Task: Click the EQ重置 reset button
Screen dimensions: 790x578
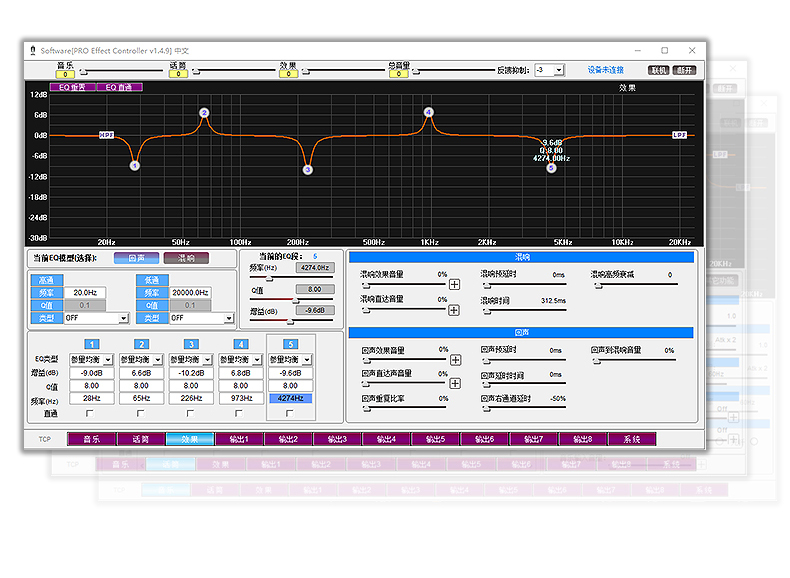Action: tap(73, 87)
